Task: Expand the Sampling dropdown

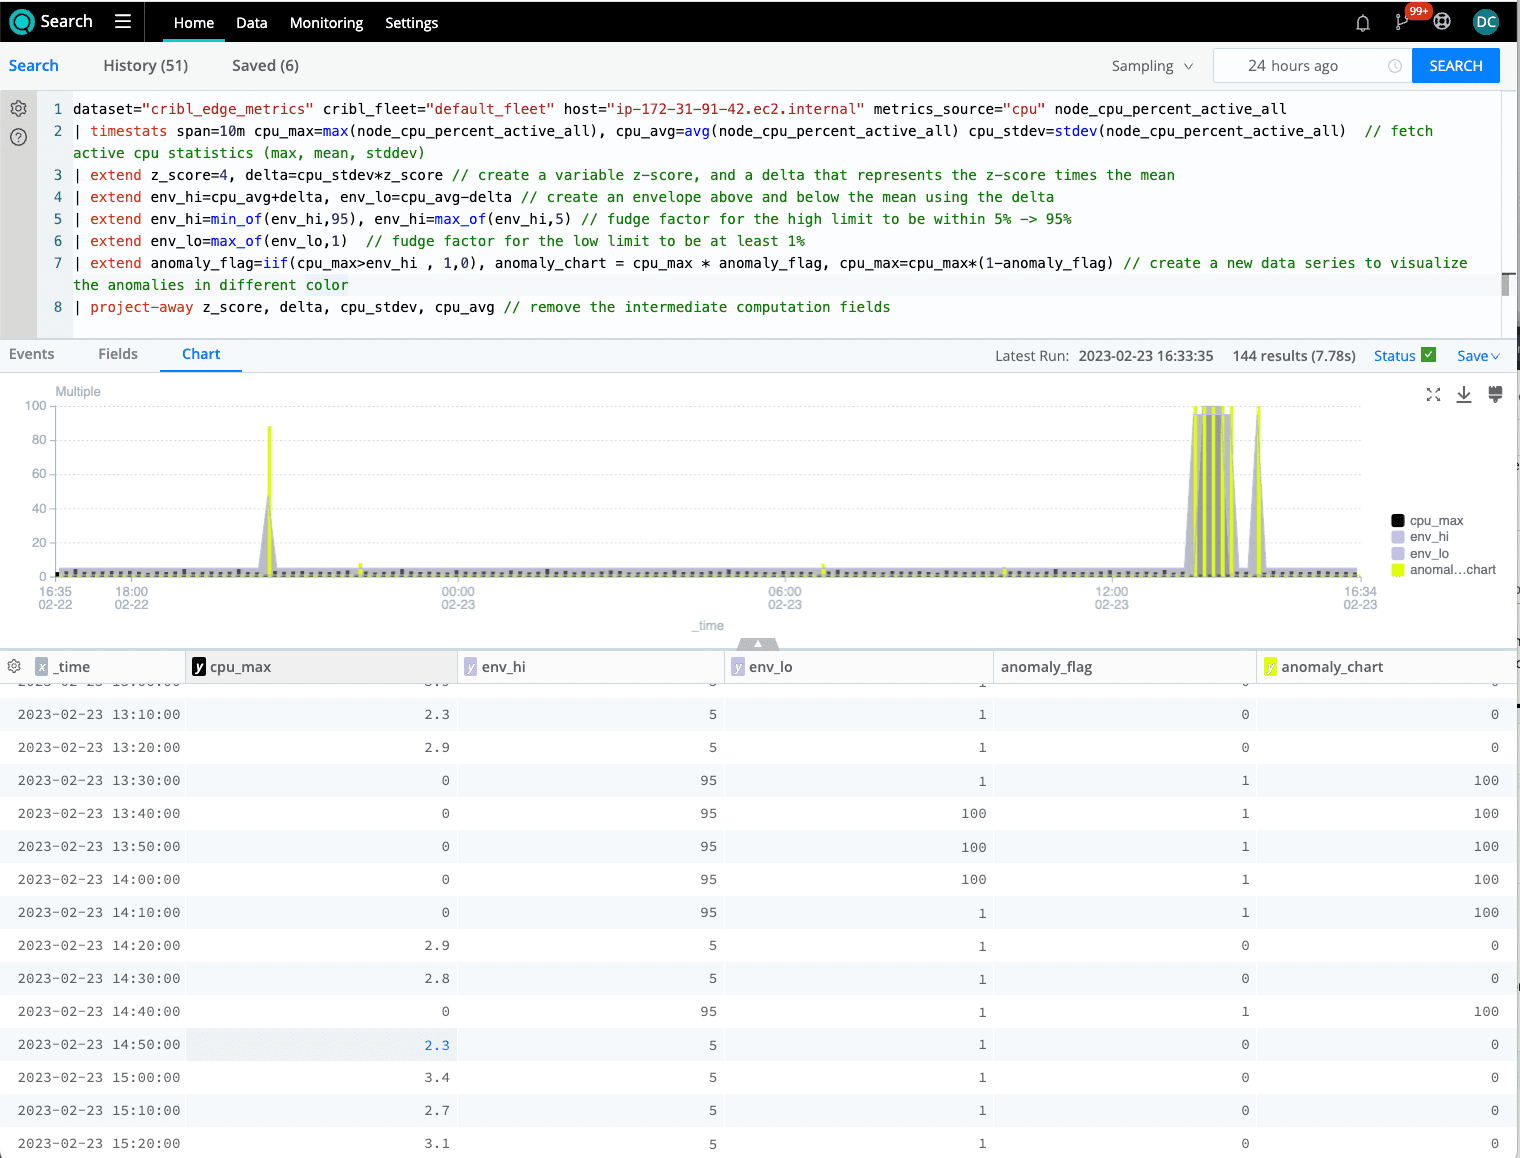Action: pos(1152,66)
